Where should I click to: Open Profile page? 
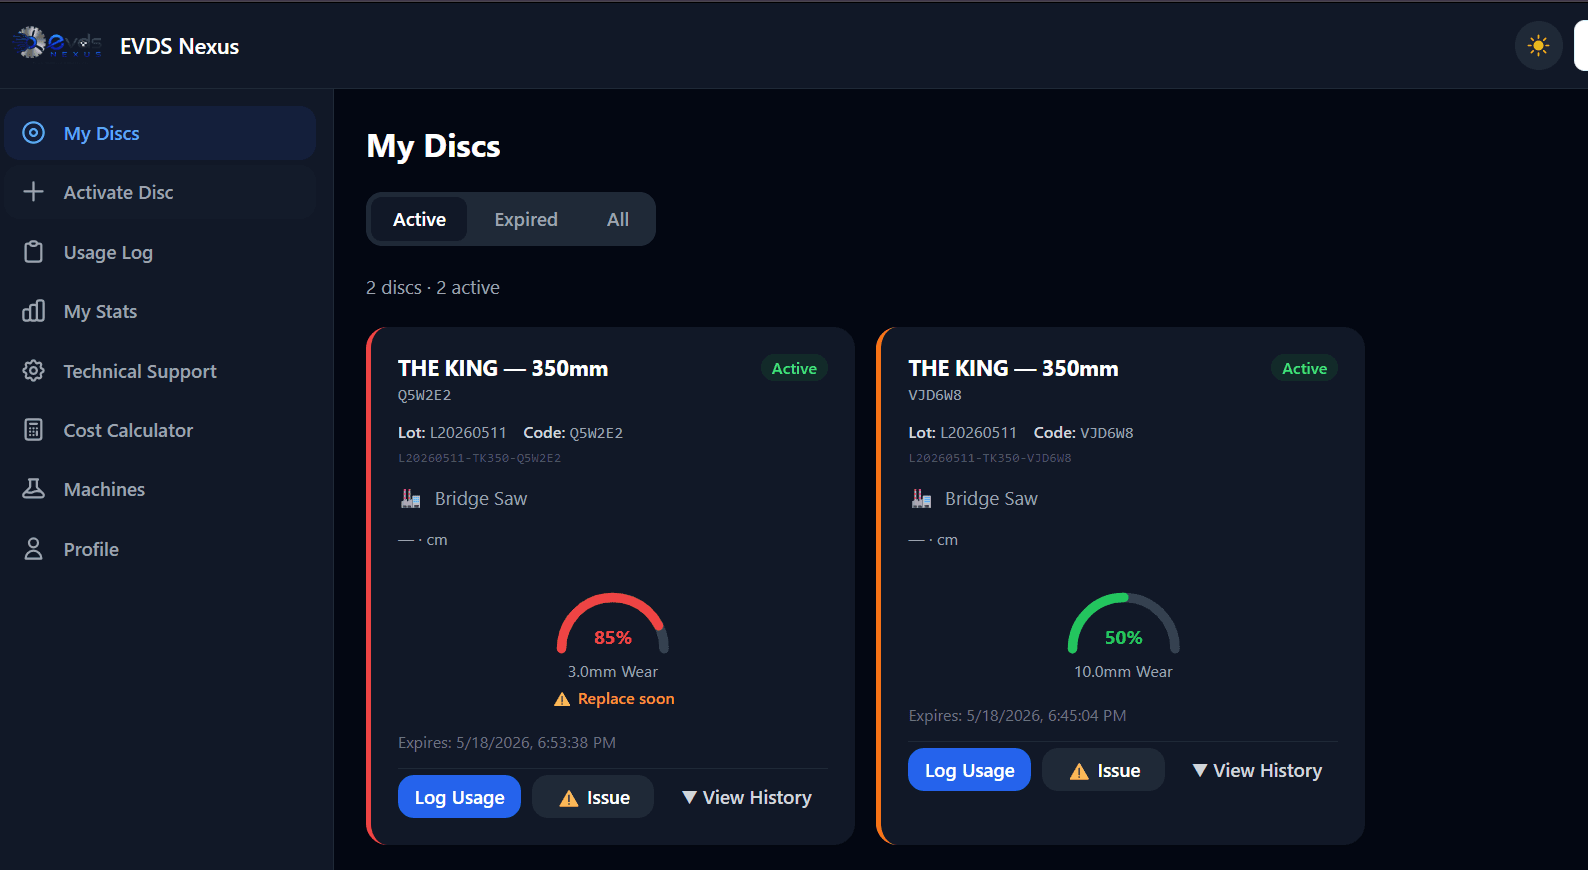point(160,549)
